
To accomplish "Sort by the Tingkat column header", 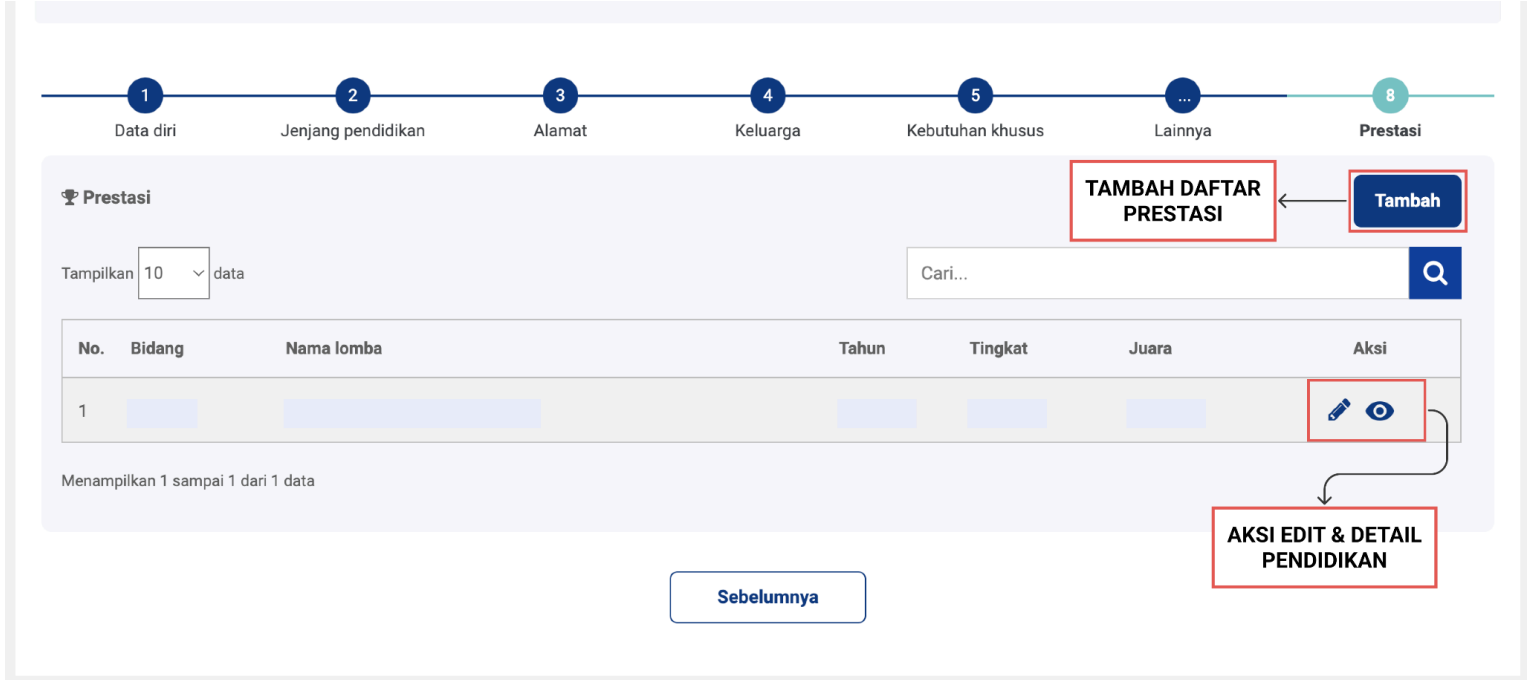I will point(998,349).
